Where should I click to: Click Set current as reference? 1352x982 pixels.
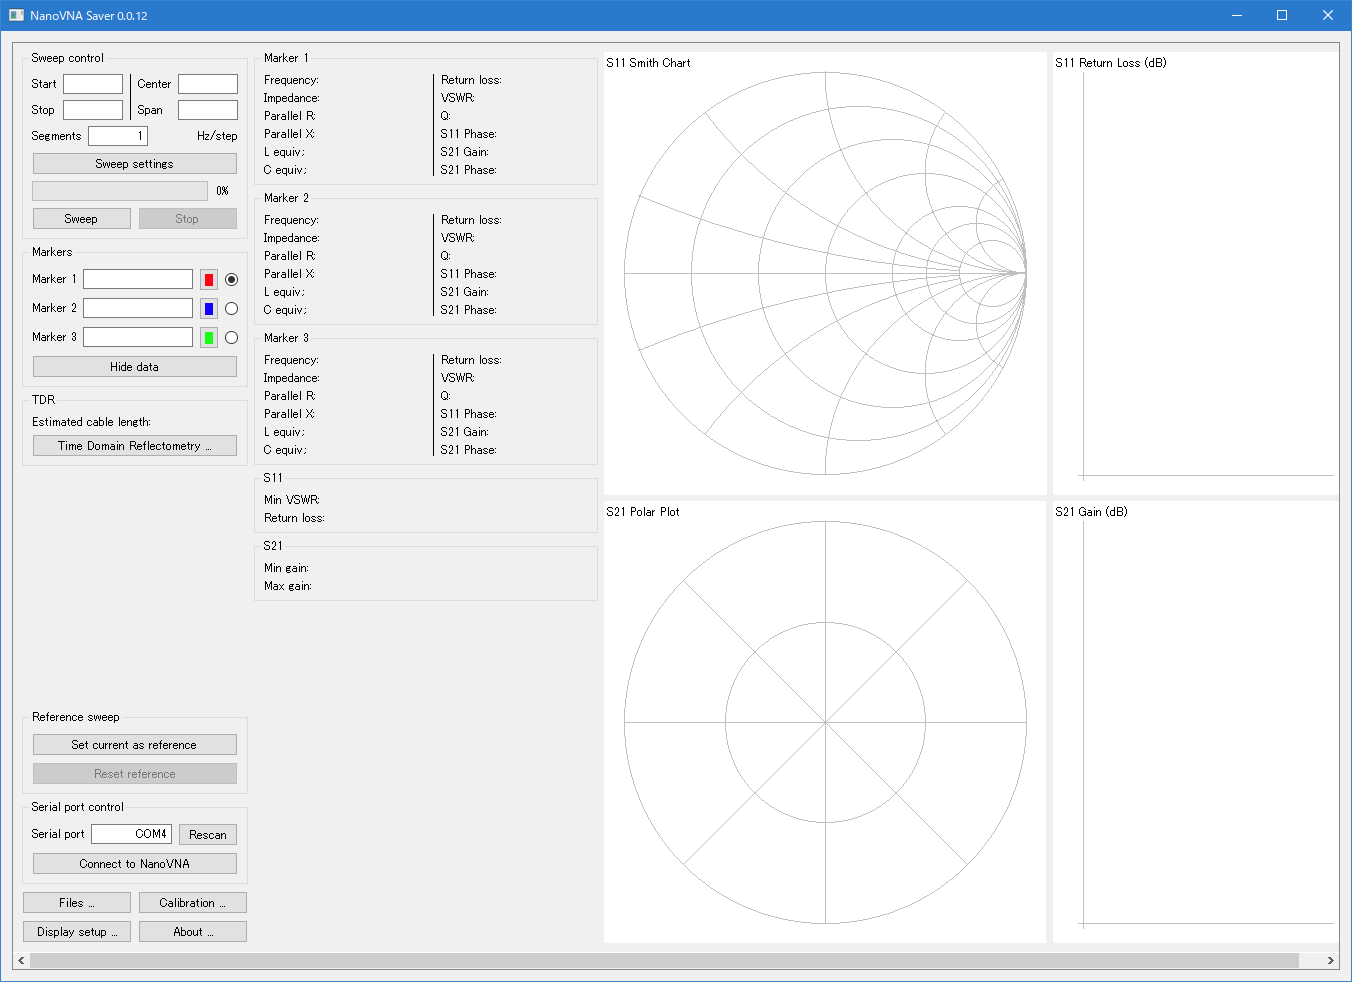[x=135, y=745]
